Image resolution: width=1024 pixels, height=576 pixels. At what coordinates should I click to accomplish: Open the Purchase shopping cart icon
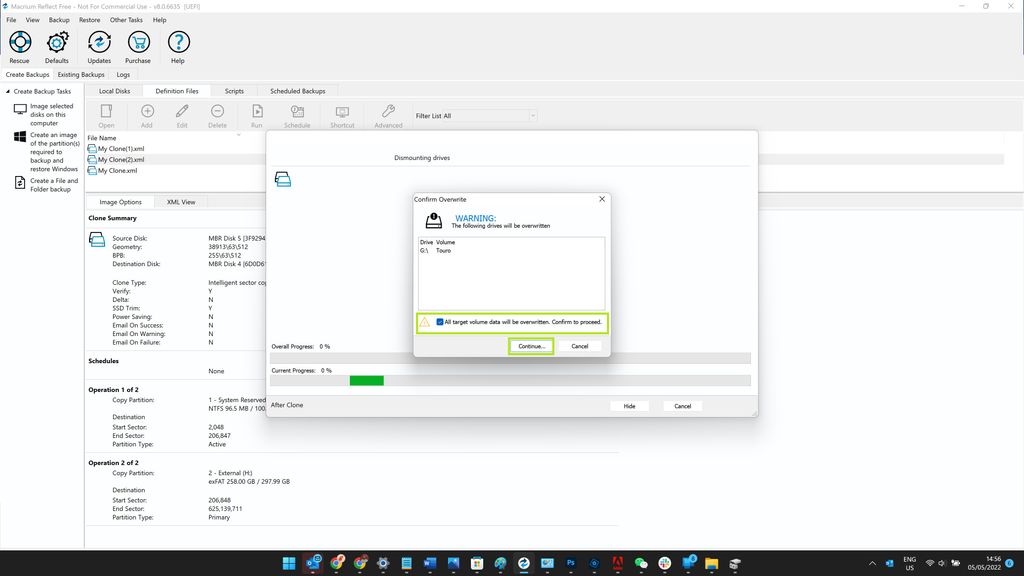[138, 45]
